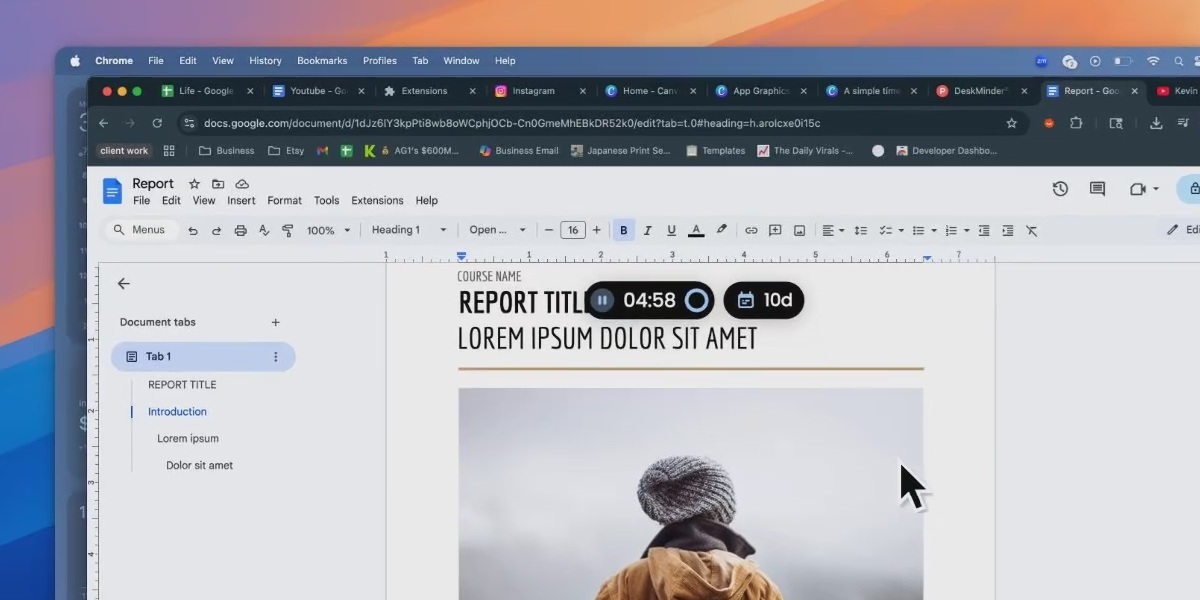The width and height of the screenshot is (1200, 600).
Task: Click the Insert image icon
Action: pos(799,230)
